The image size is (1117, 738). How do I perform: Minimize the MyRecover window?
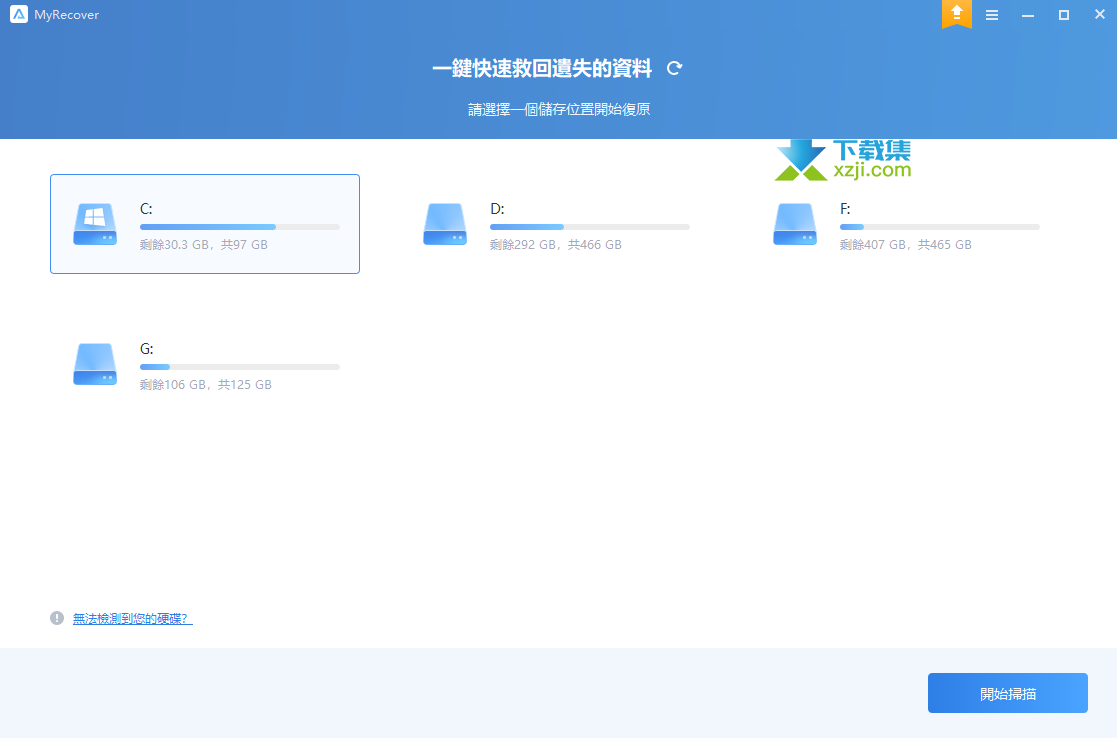click(x=1028, y=15)
